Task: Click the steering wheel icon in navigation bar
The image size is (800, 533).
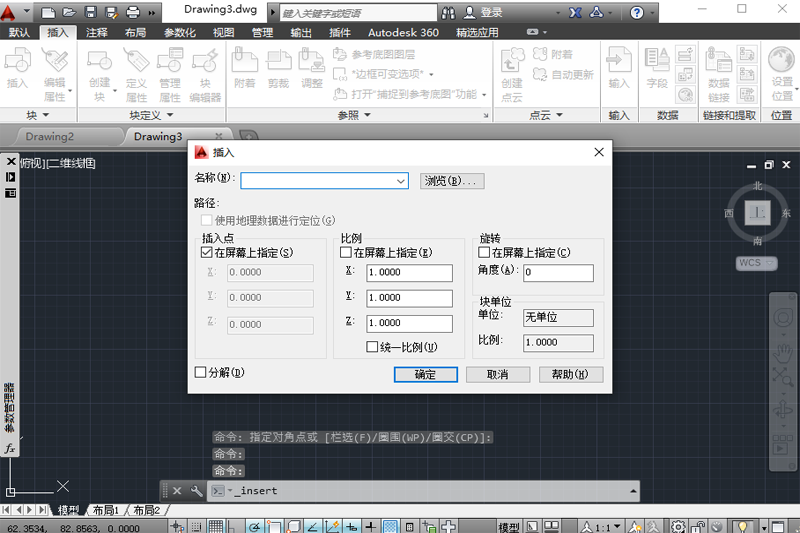Action: coord(783,318)
